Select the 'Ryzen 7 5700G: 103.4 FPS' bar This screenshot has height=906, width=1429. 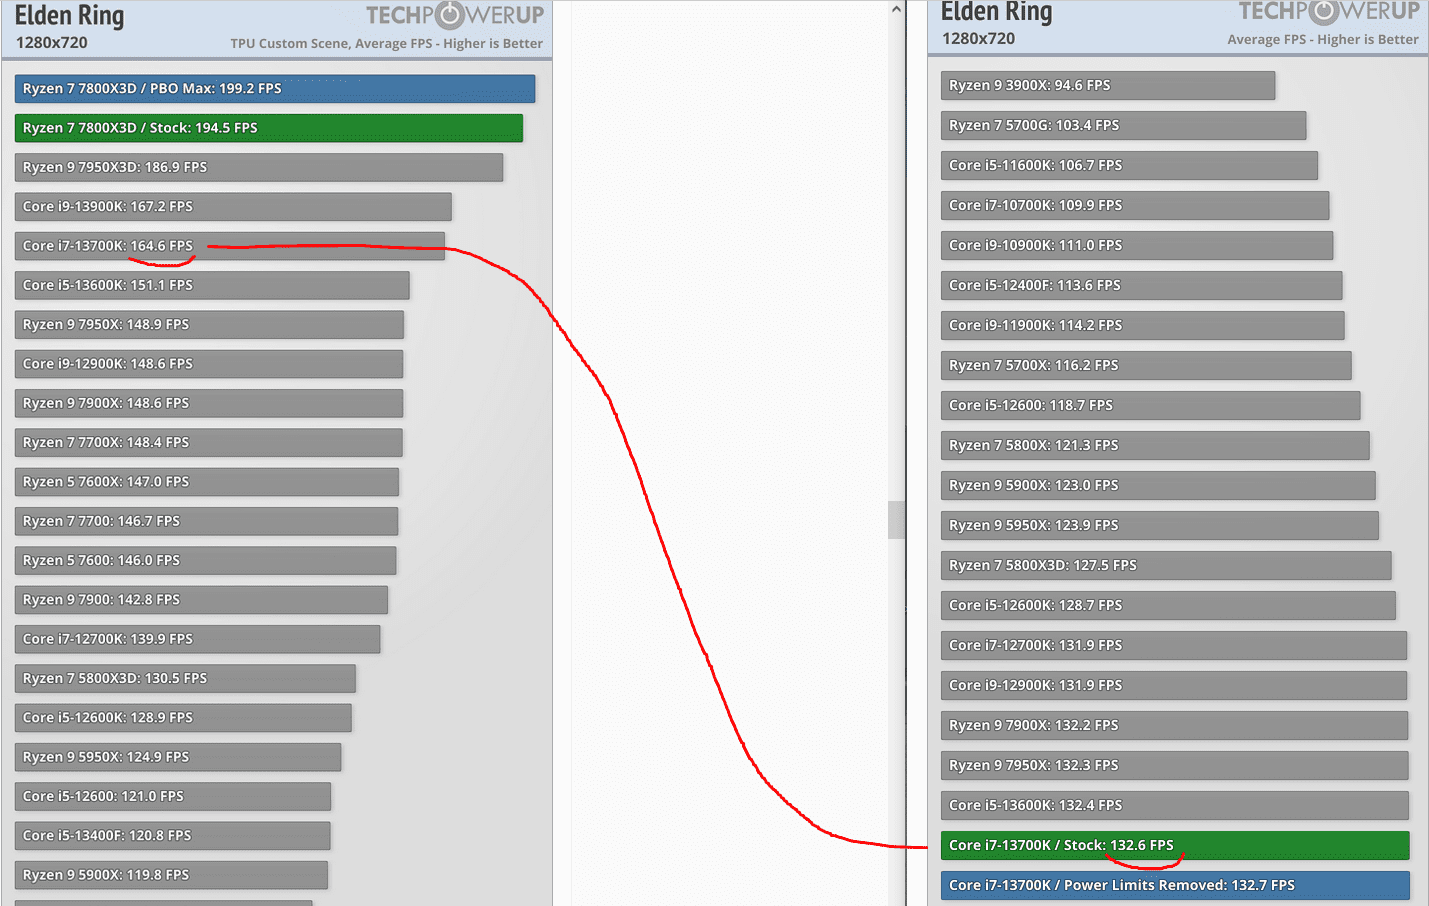(1124, 125)
